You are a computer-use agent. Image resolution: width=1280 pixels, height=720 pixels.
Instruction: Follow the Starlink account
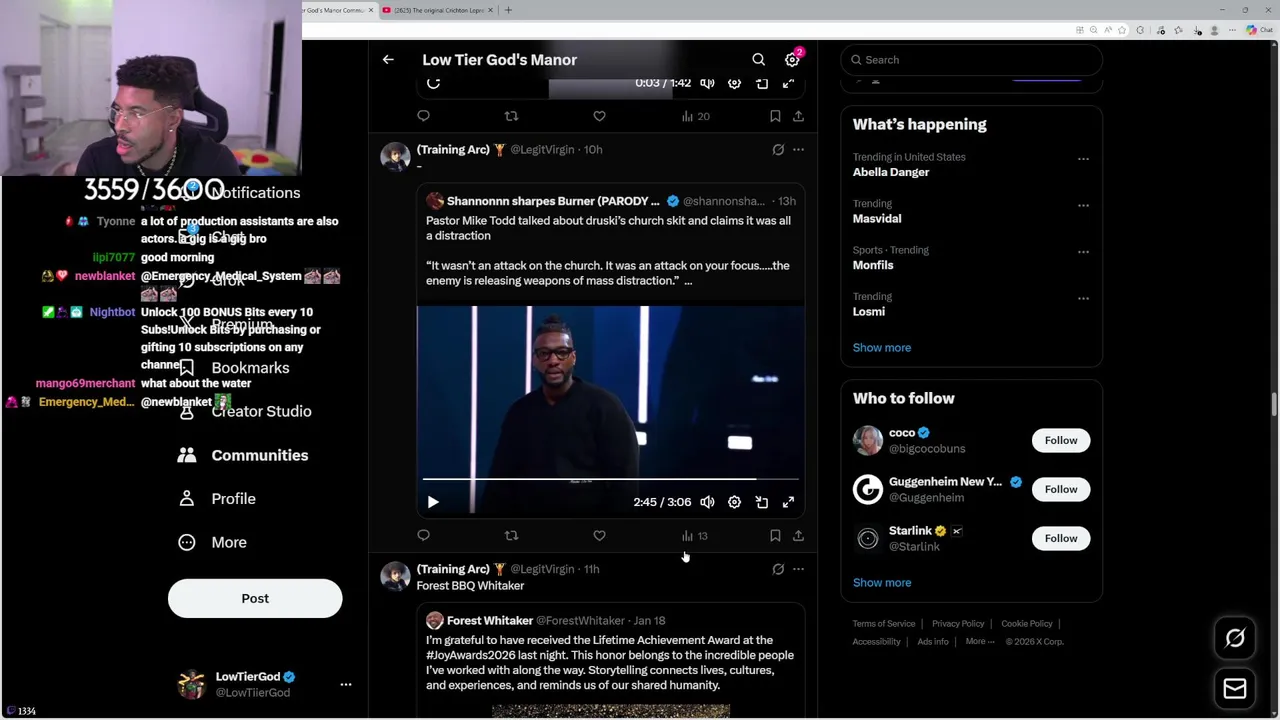tap(1061, 538)
